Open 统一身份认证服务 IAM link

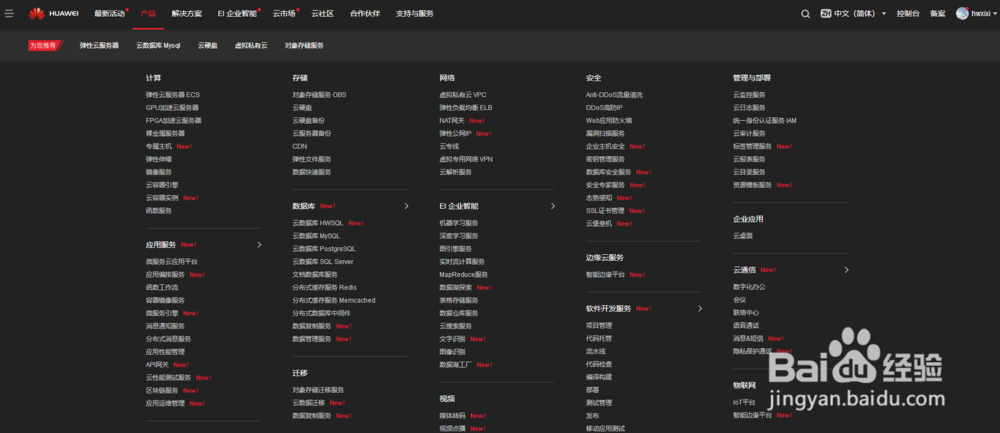(x=765, y=121)
